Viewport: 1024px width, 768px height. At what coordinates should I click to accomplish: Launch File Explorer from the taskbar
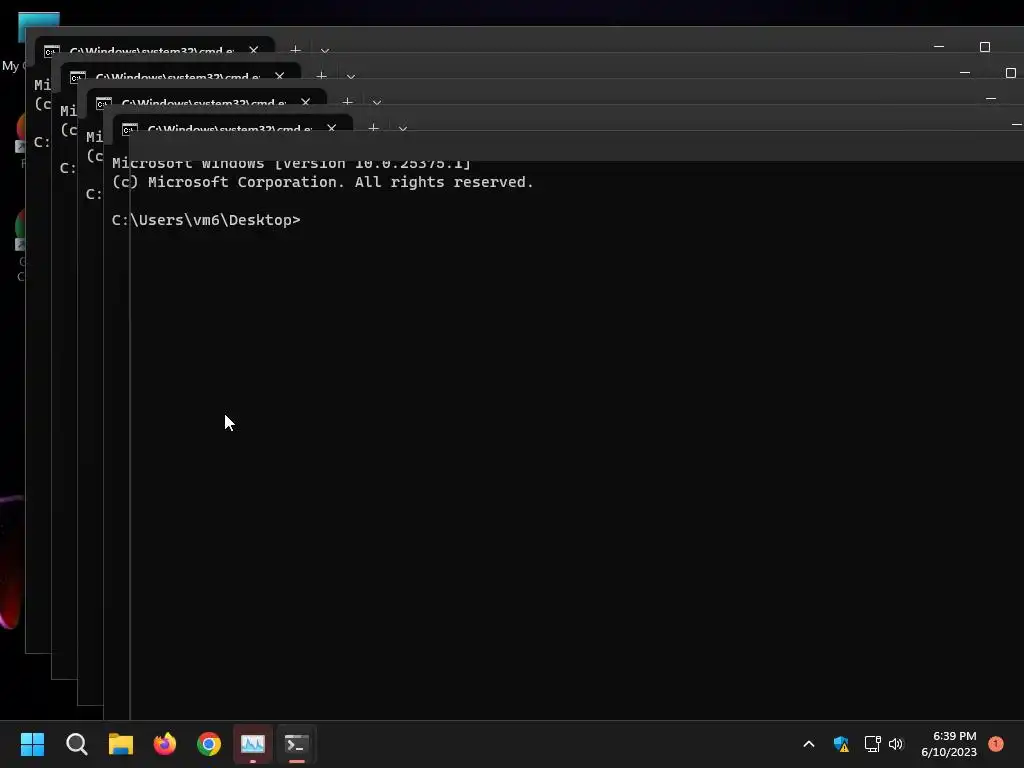(121, 744)
